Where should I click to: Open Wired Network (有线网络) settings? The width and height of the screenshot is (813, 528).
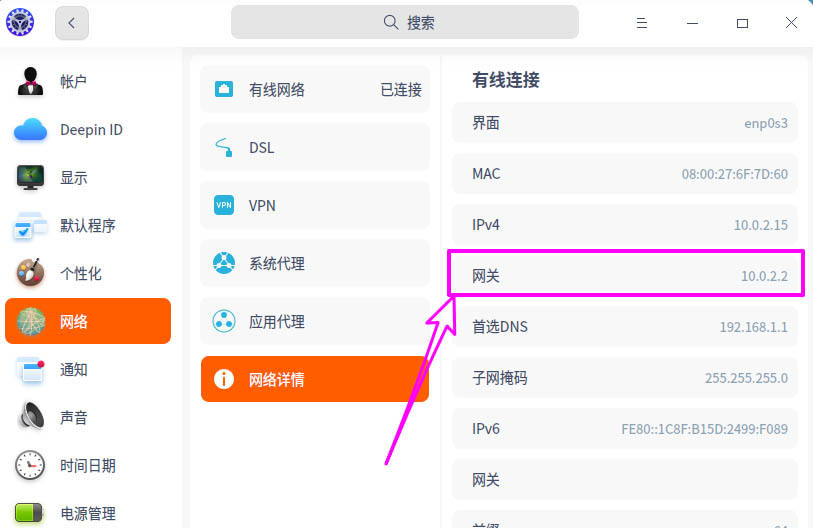[315, 90]
